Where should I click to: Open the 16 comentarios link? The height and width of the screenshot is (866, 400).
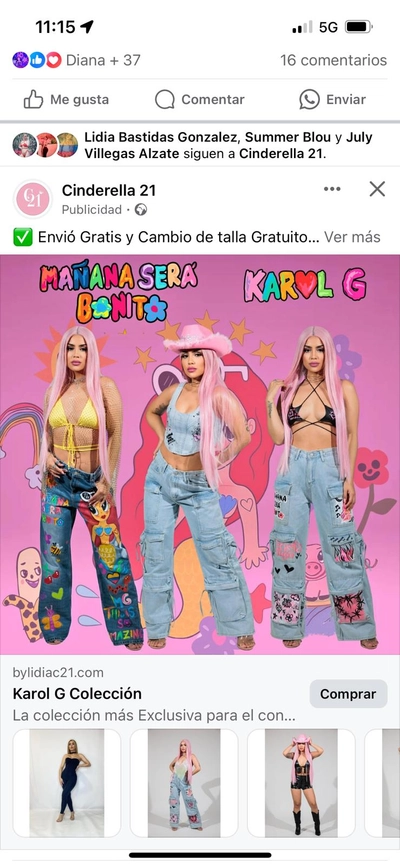333,60
